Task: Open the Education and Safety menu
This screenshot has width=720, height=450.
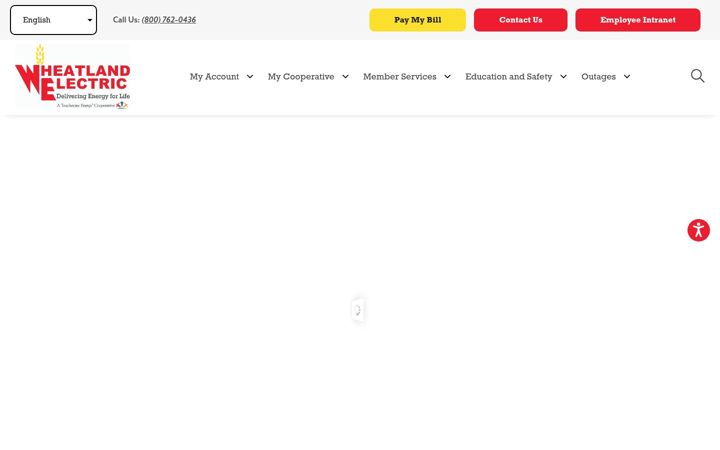Action: point(508,77)
